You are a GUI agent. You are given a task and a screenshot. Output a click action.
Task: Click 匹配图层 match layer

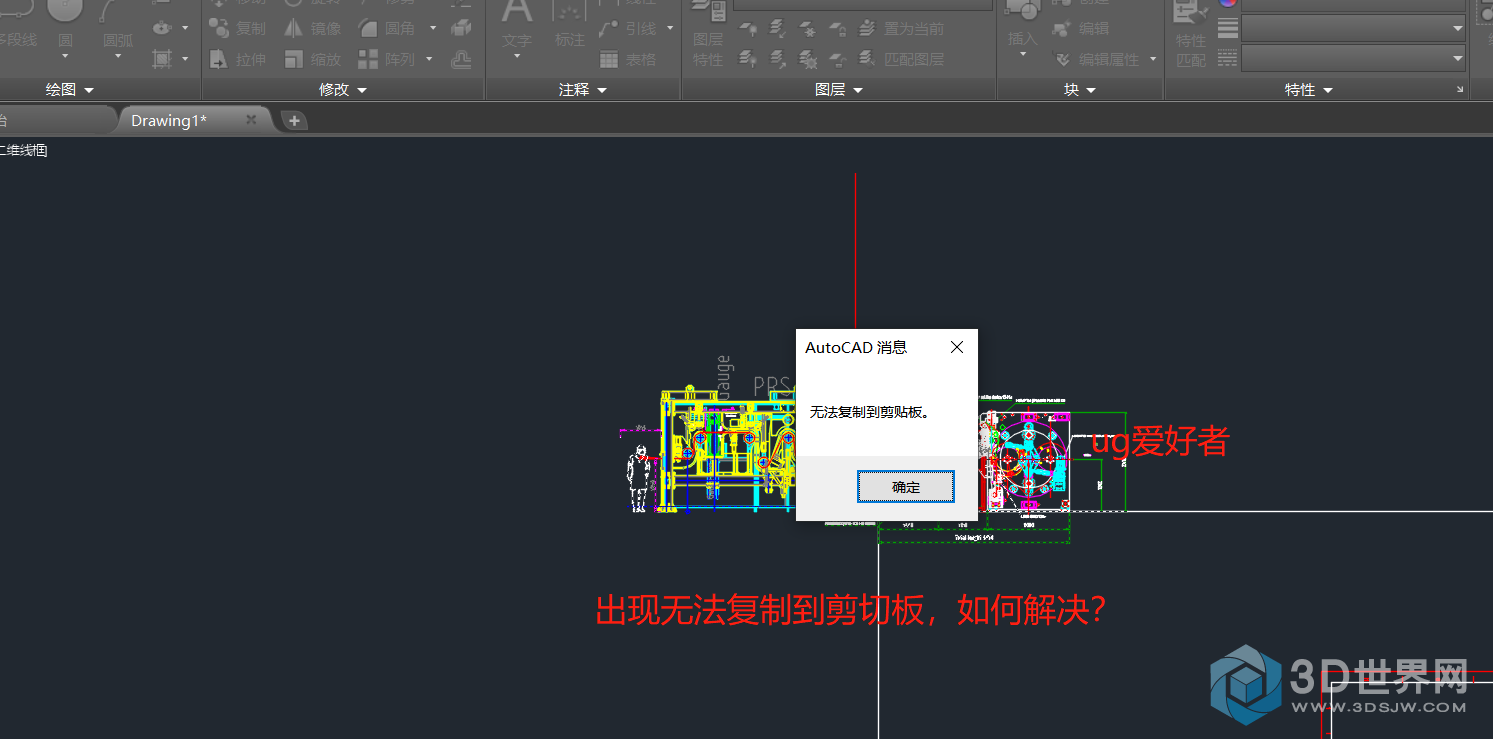point(901,60)
